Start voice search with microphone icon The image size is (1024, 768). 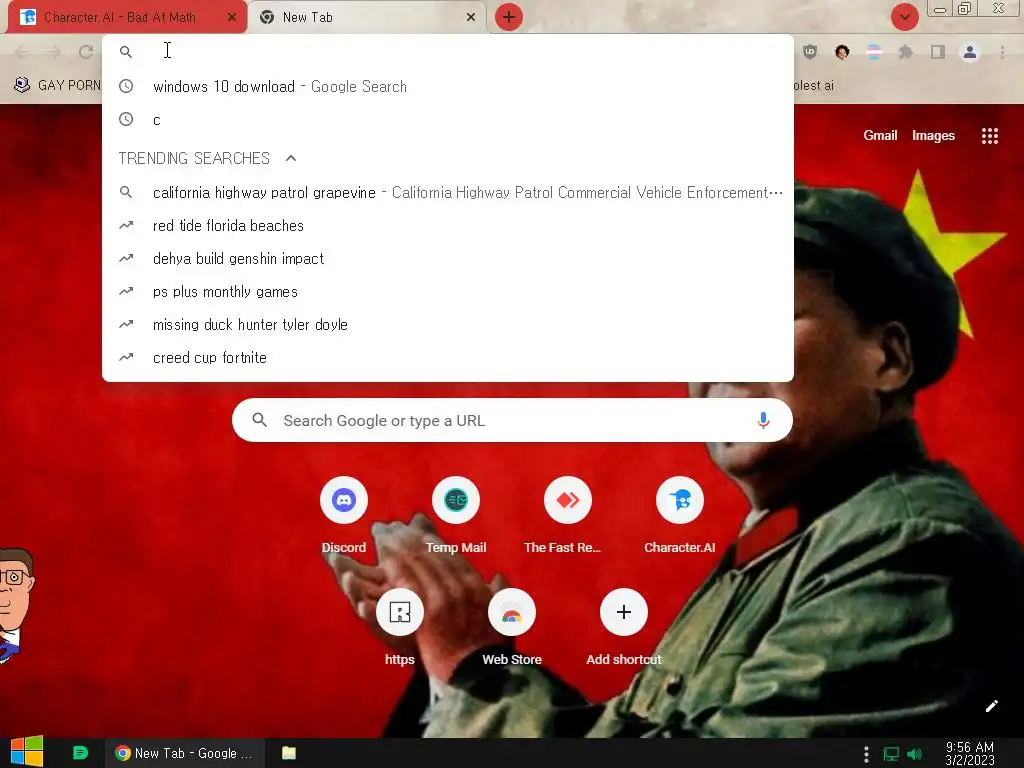tap(763, 420)
